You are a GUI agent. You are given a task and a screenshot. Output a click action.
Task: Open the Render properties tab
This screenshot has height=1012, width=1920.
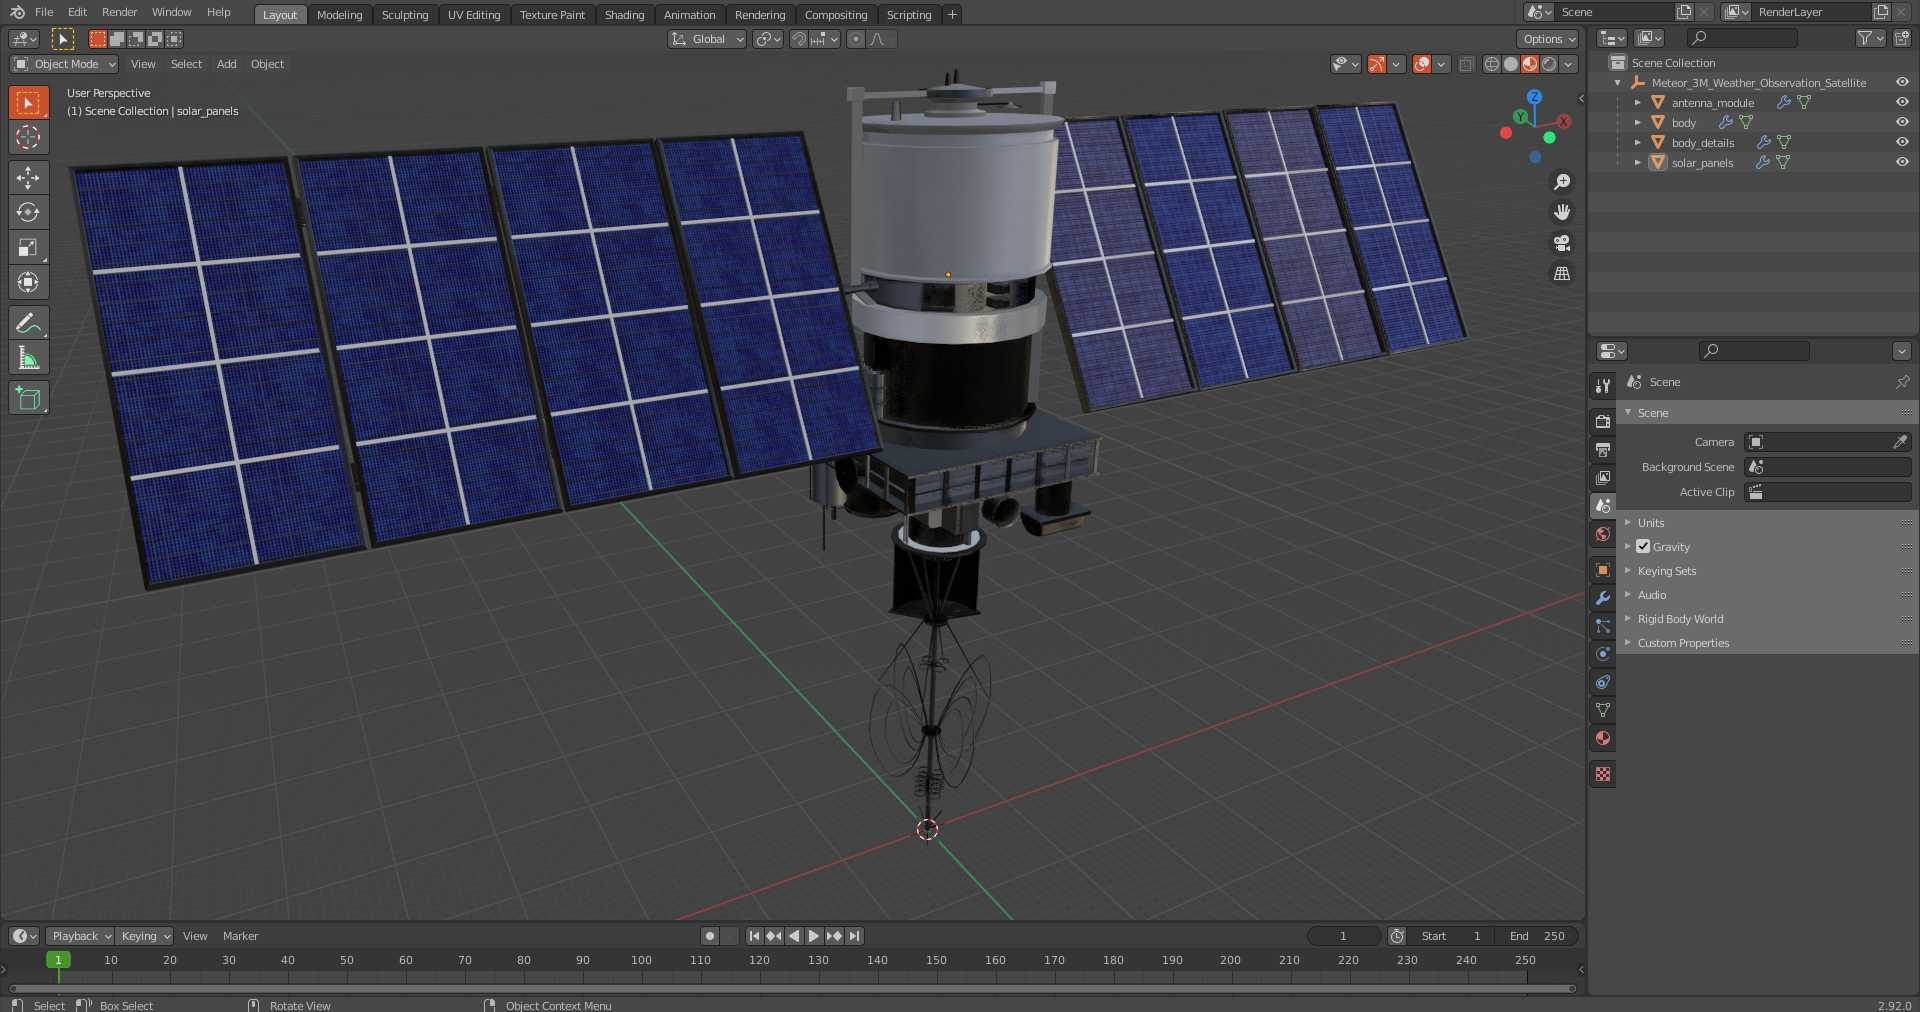pyautogui.click(x=1603, y=421)
